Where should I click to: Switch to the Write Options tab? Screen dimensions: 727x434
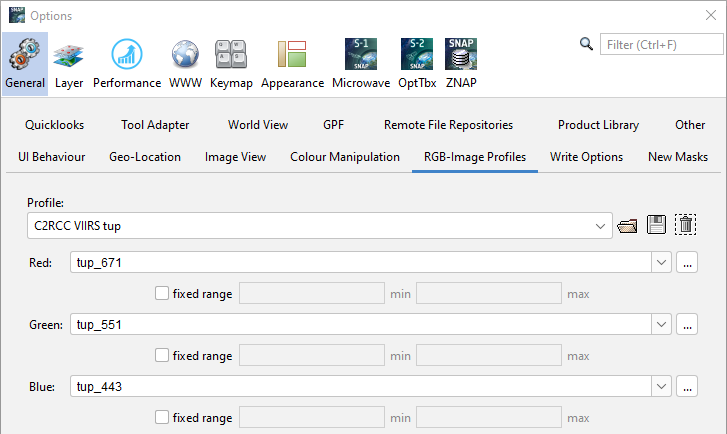pyautogui.click(x=586, y=157)
